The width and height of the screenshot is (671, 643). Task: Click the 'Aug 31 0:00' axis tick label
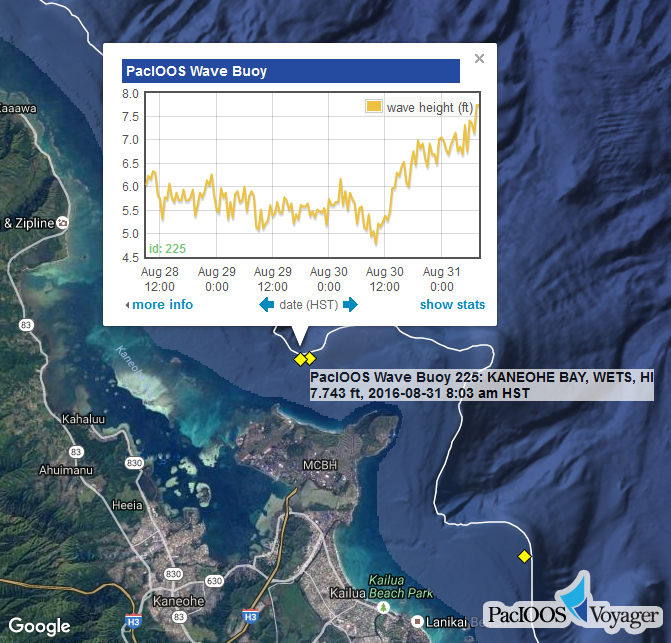pos(442,279)
